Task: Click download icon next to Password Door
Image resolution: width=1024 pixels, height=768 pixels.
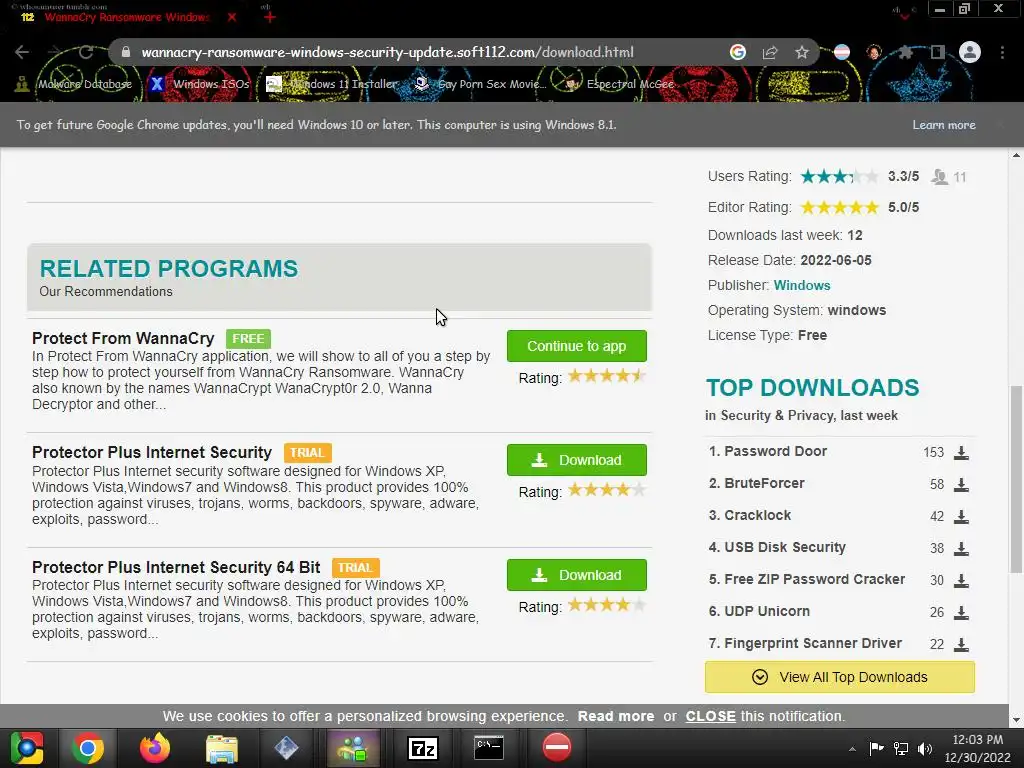Action: coord(961,453)
